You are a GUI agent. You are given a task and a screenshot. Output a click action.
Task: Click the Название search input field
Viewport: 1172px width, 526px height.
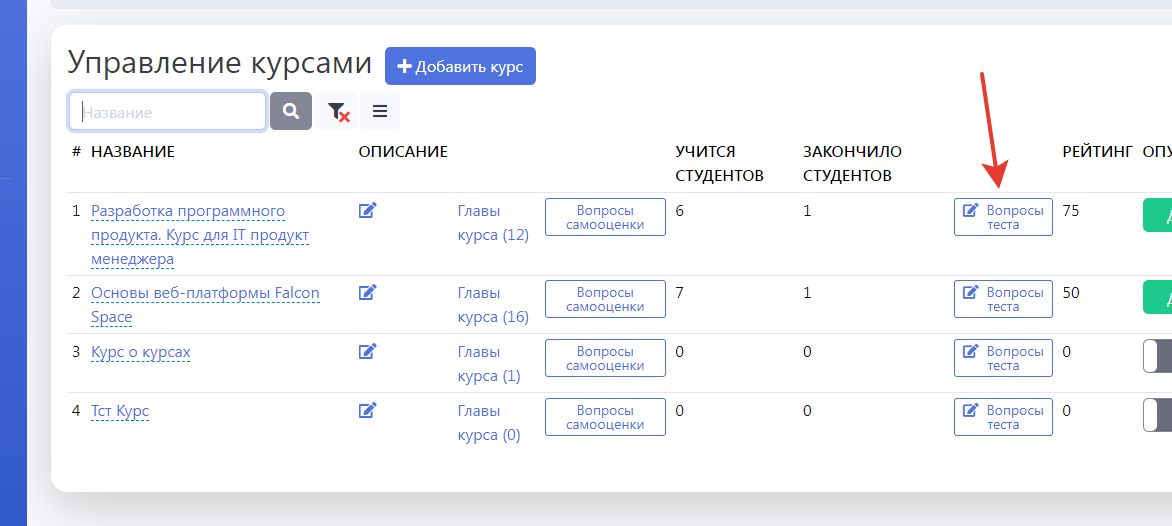point(168,112)
